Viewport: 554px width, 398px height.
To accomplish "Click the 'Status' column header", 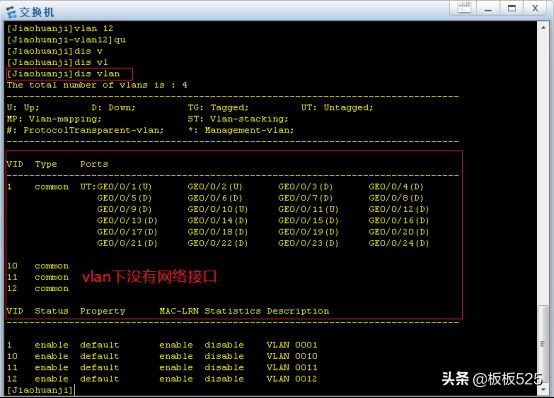I will pyautogui.click(x=52, y=311).
